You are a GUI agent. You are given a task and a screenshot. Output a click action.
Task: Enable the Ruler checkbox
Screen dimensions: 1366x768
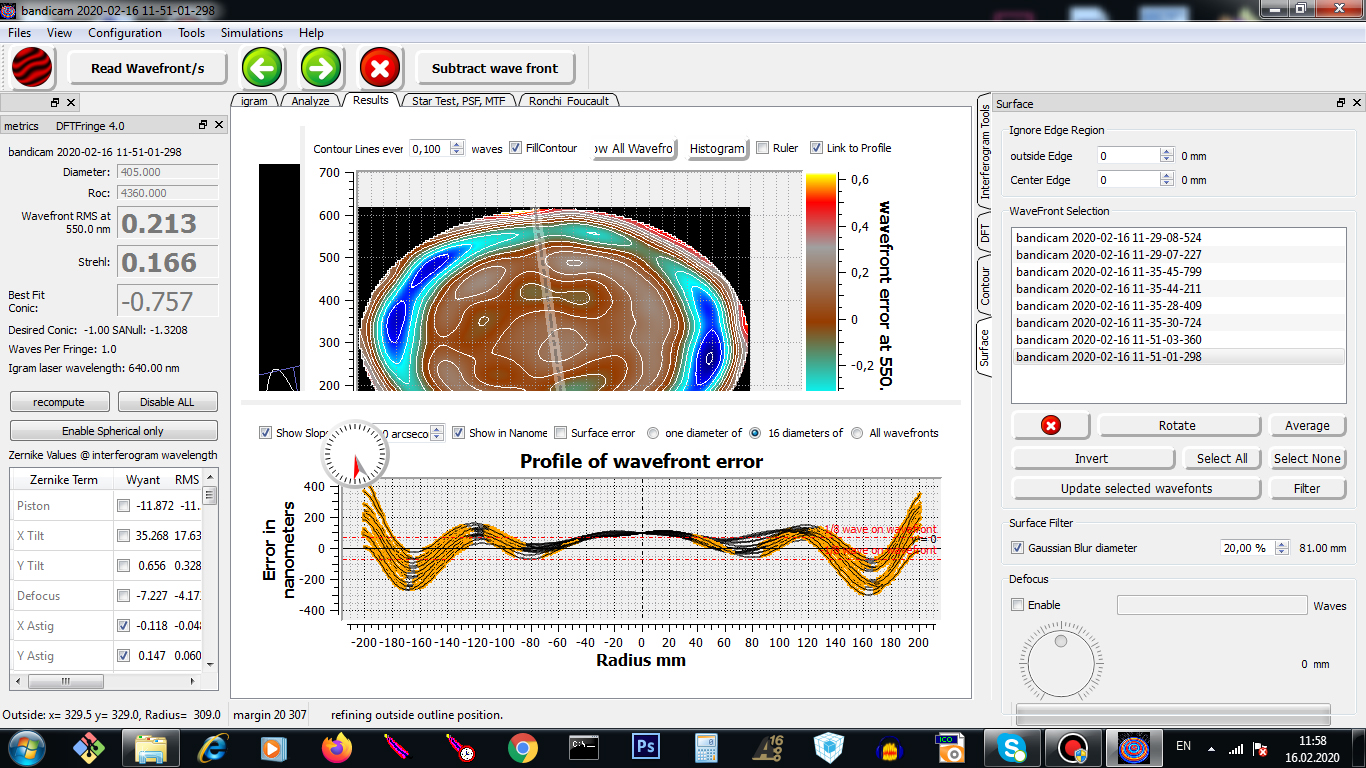click(763, 148)
